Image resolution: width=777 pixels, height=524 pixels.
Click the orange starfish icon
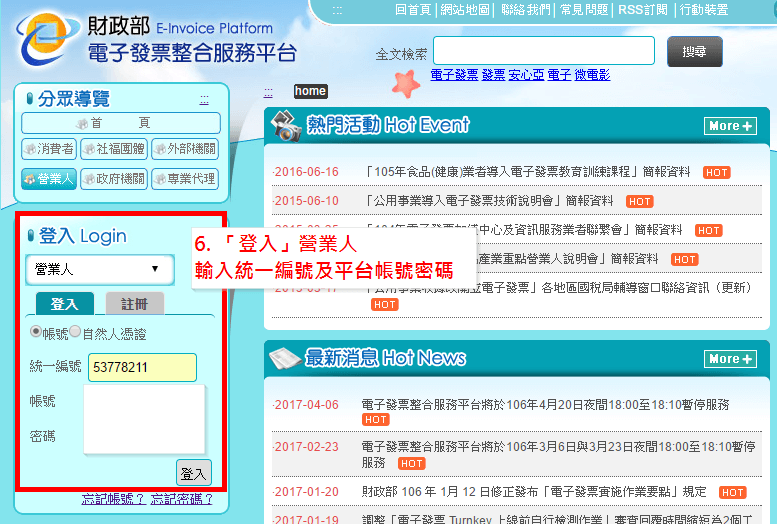(406, 83)
